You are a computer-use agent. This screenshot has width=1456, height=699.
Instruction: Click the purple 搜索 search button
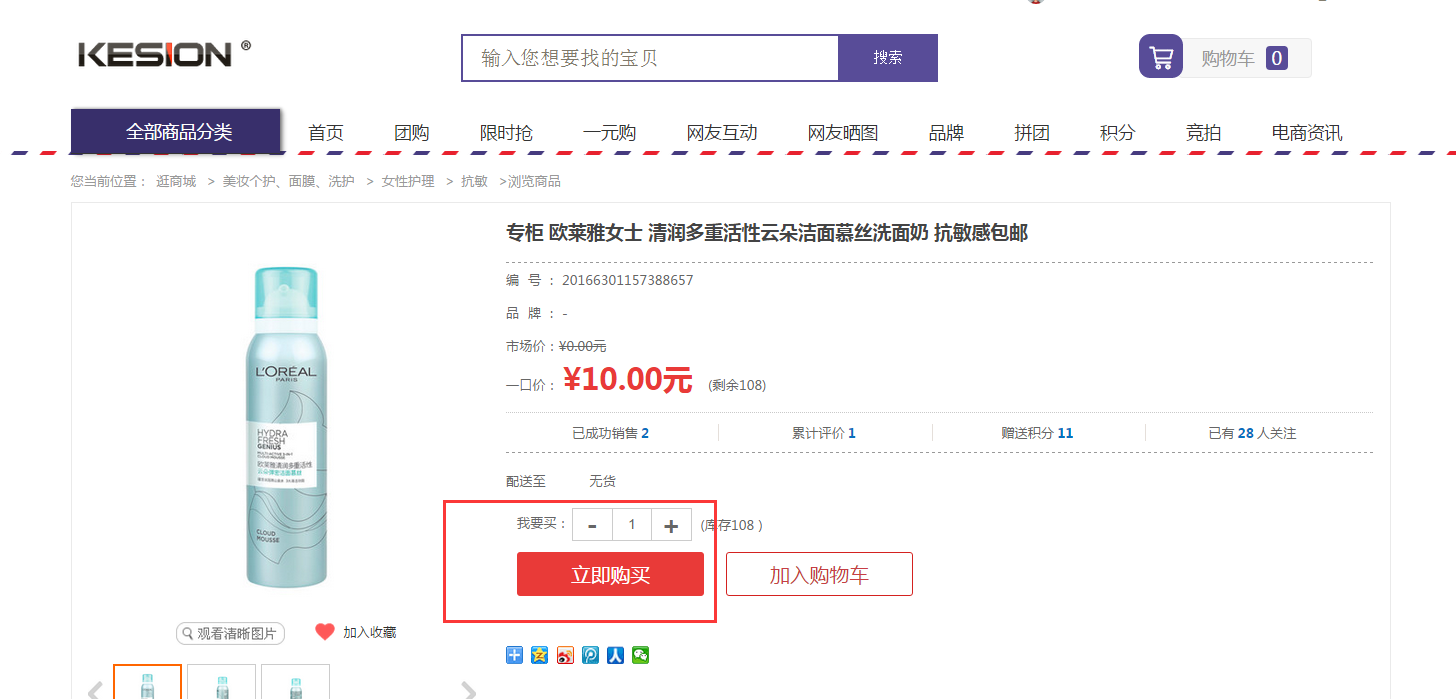point(888,58)
